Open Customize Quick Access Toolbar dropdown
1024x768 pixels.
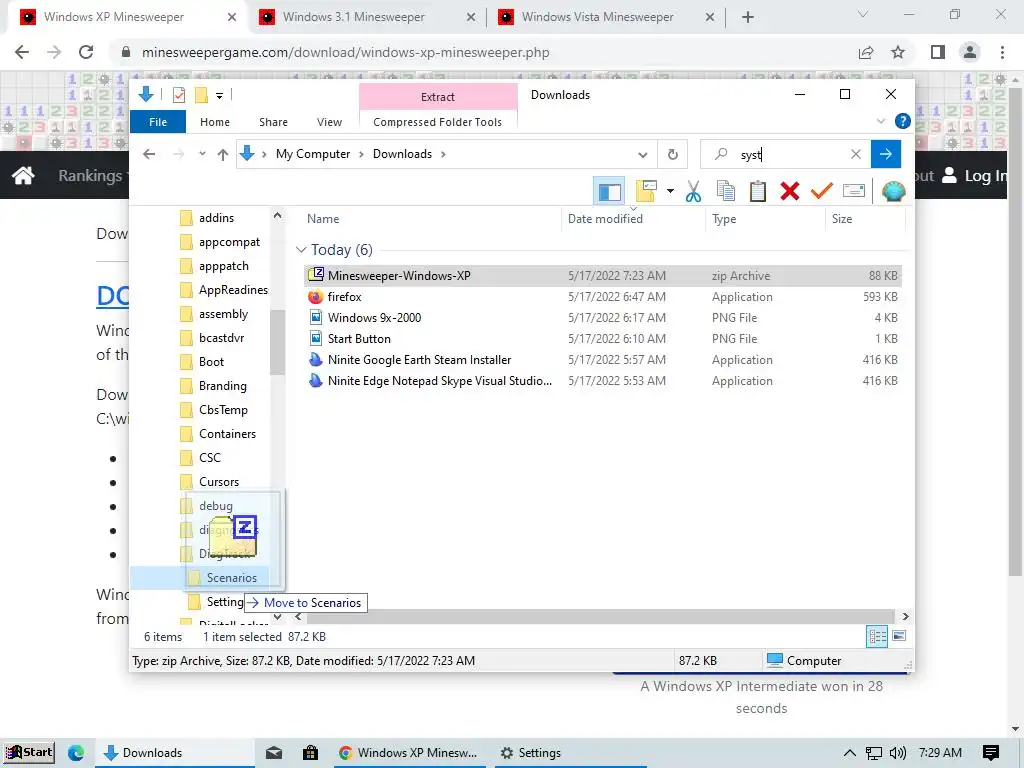219,96
